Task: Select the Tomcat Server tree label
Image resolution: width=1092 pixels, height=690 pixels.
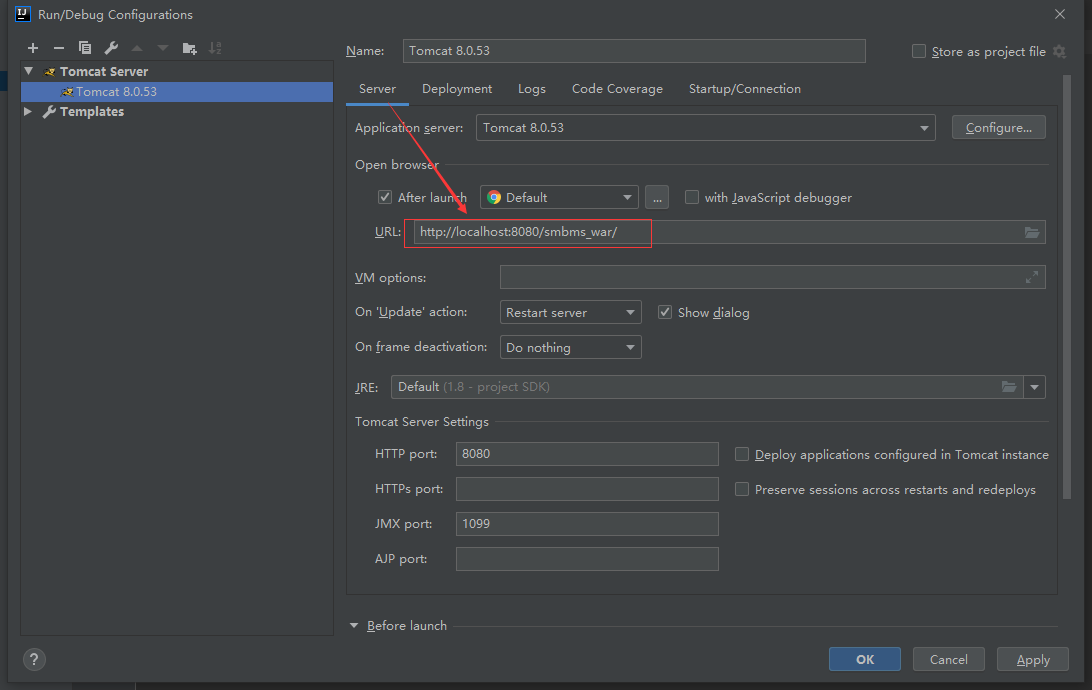Action: tap(104, 72)
